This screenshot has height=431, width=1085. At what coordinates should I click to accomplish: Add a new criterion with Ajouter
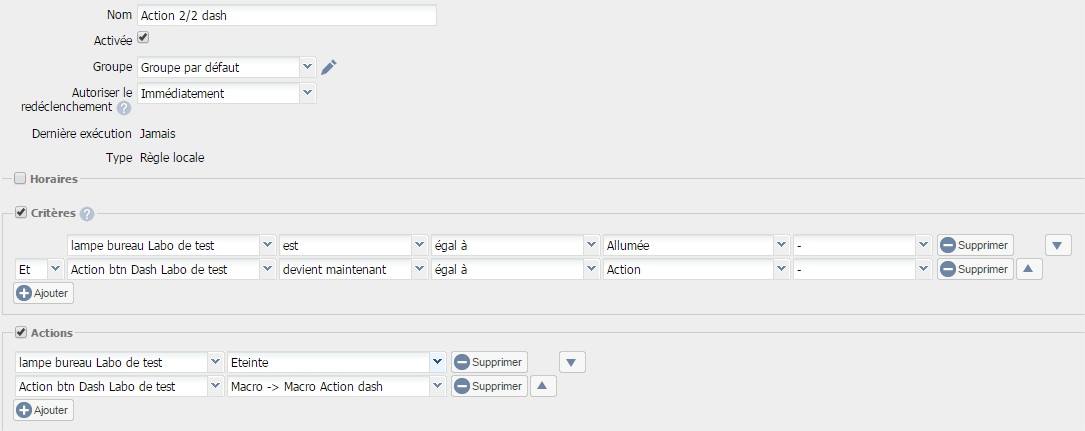(44, 293)
